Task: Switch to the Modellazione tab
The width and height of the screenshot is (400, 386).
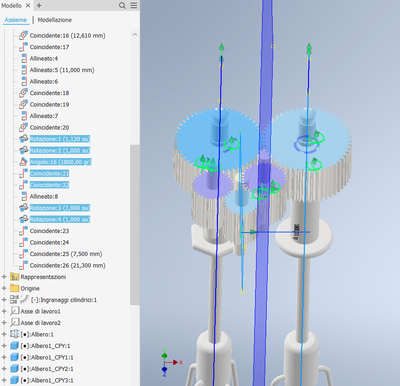Action: click(x=55, y=20)
